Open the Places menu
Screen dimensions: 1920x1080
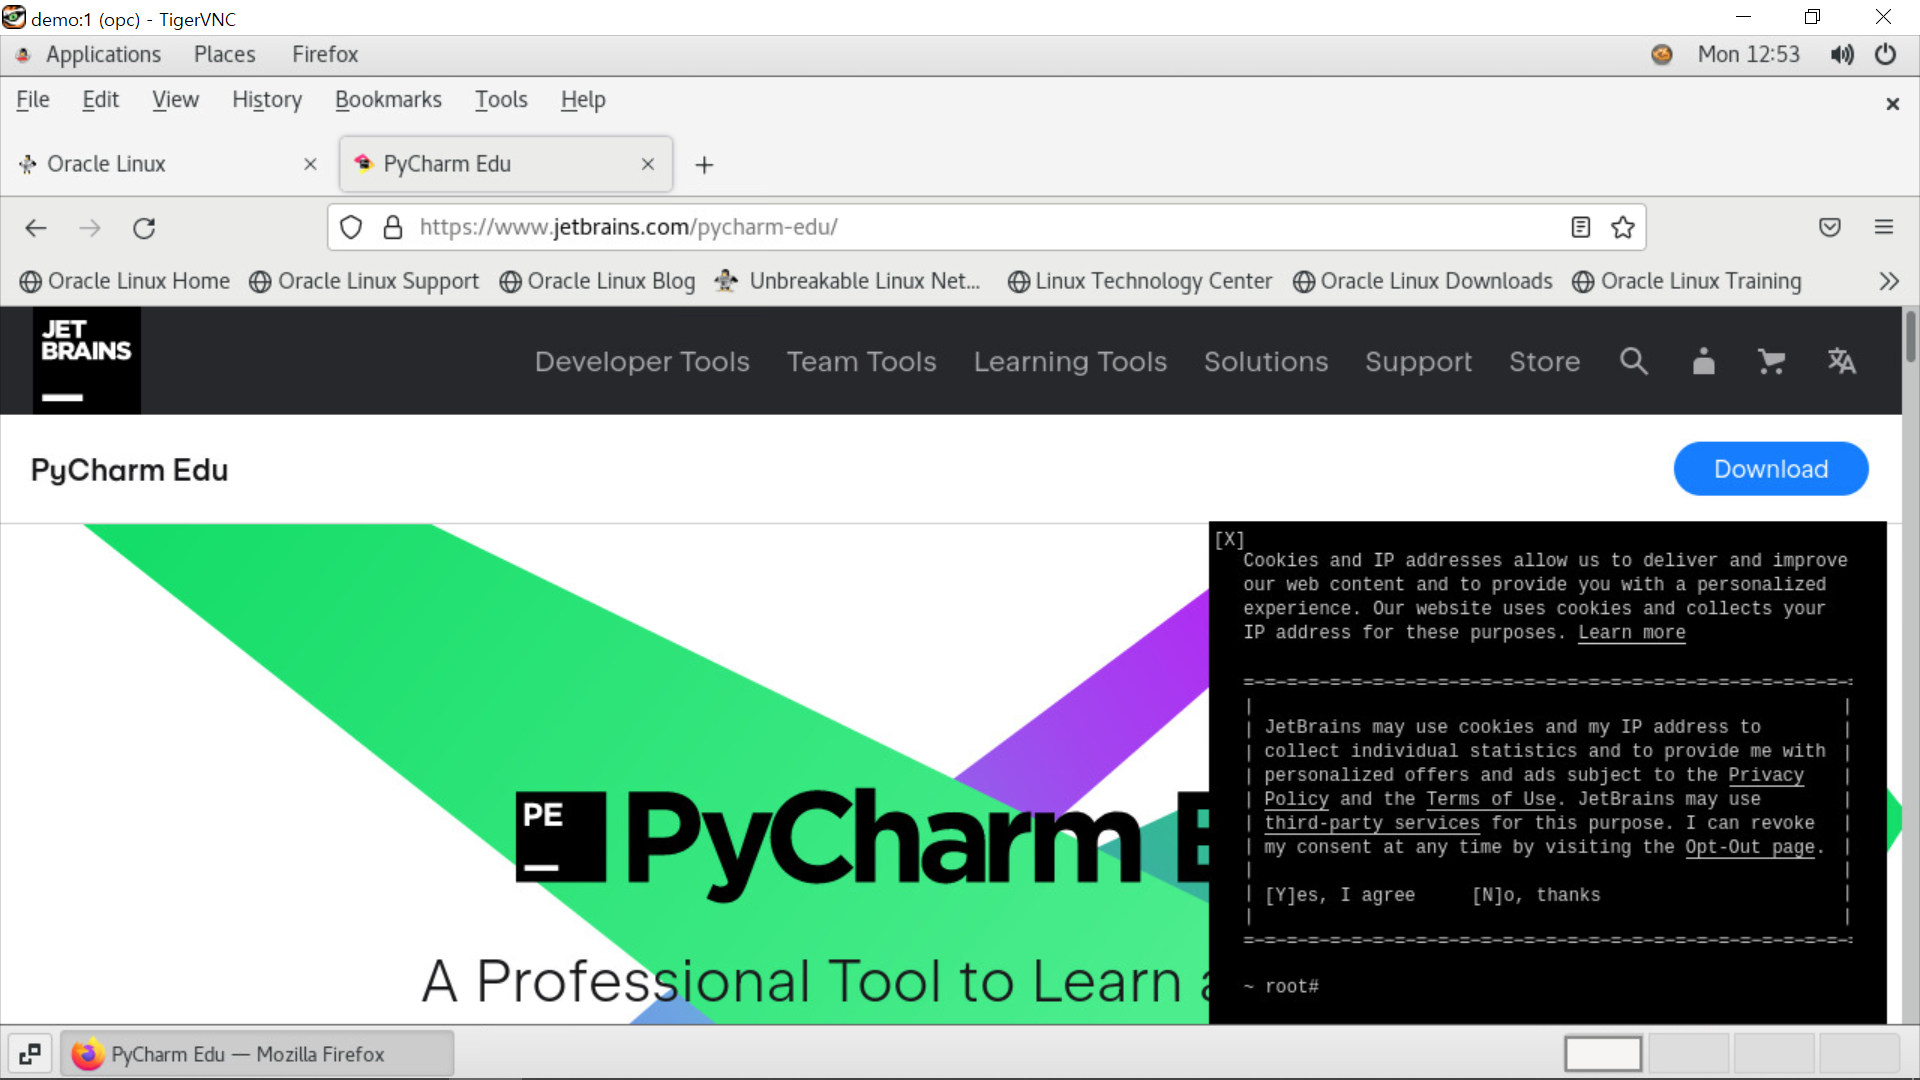click(224, 54)
